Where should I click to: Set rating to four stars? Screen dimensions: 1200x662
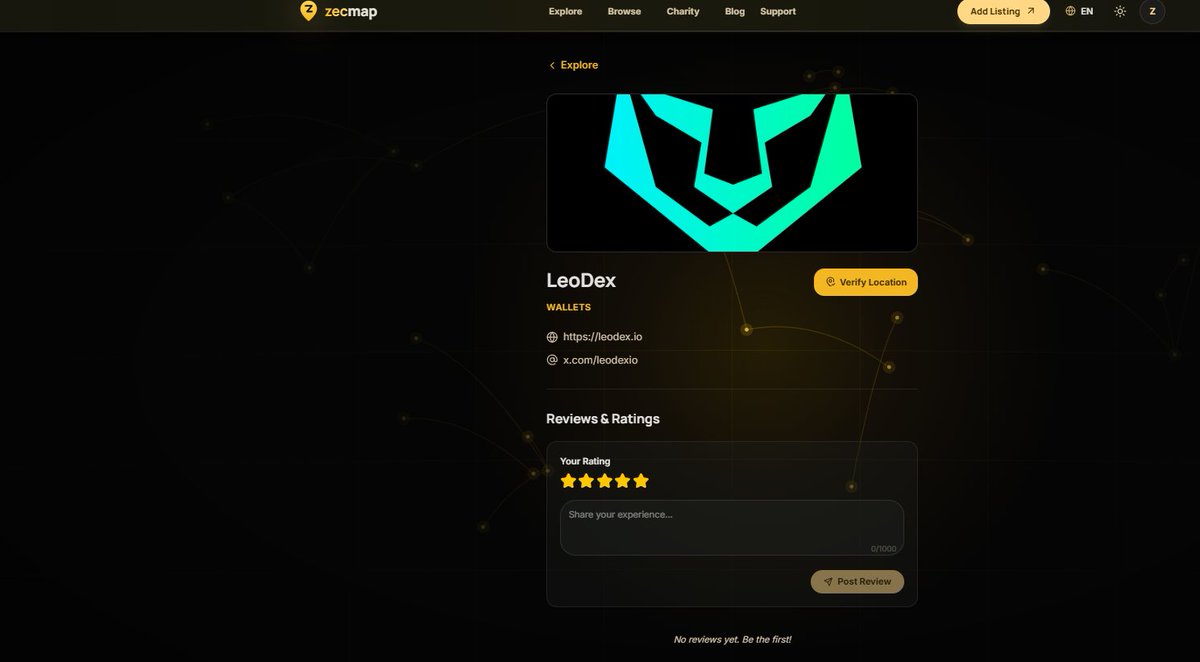coord(622,481)
